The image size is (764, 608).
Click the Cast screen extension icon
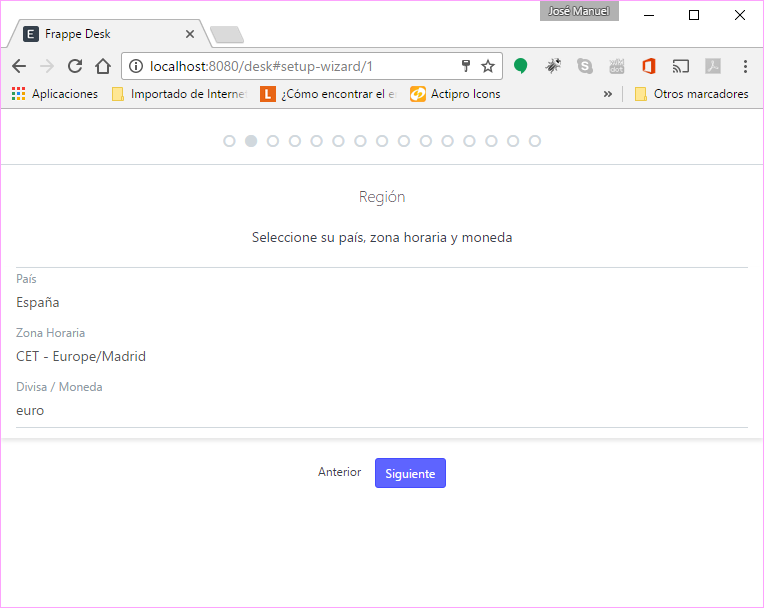[x=681, y=66]
